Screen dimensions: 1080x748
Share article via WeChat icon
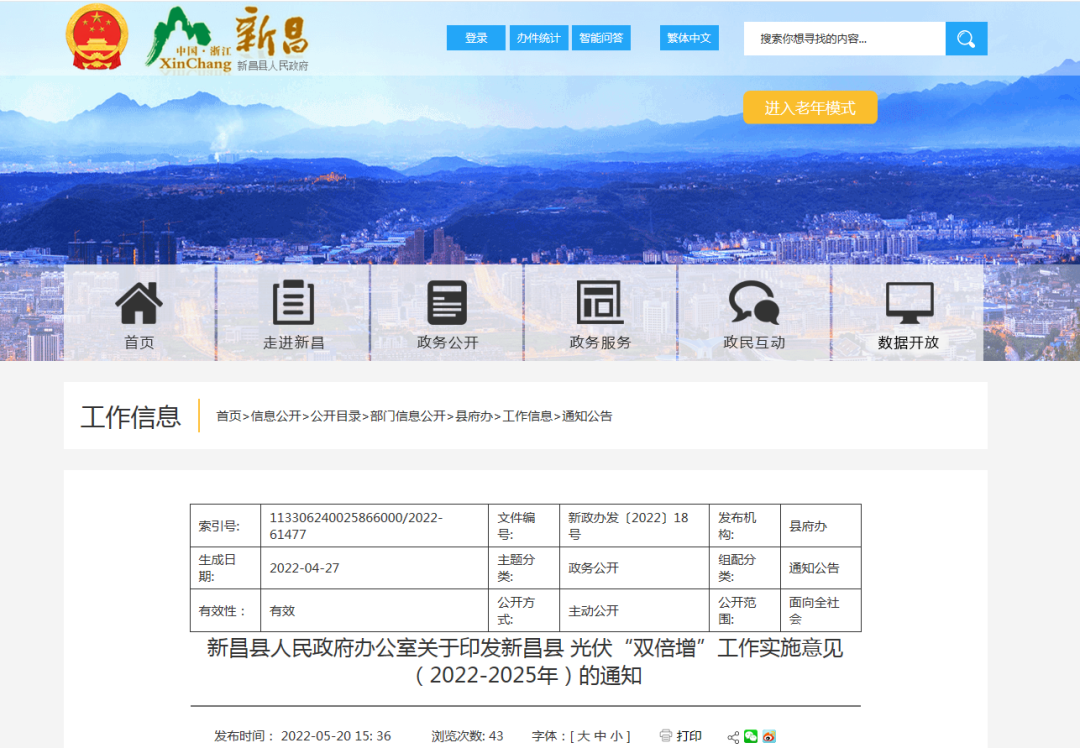(x=751, y=737)
